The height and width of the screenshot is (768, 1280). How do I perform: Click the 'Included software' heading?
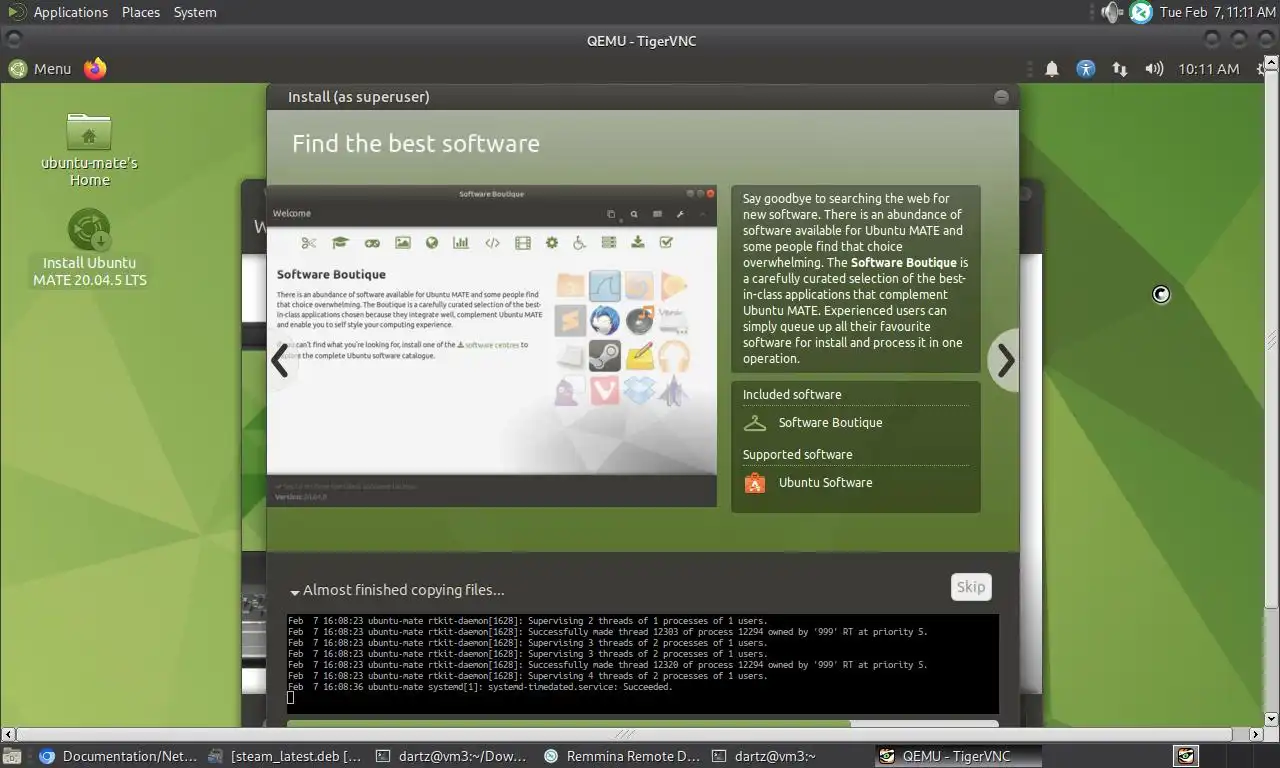[792, 395]
